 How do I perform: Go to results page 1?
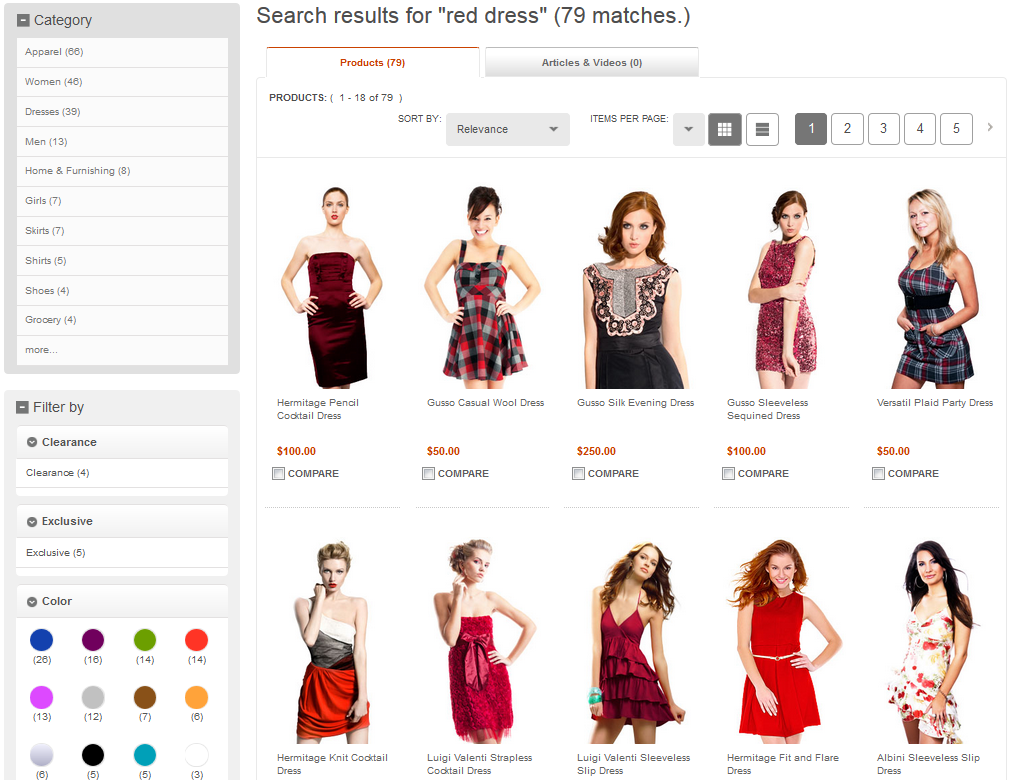click(811, 129)
